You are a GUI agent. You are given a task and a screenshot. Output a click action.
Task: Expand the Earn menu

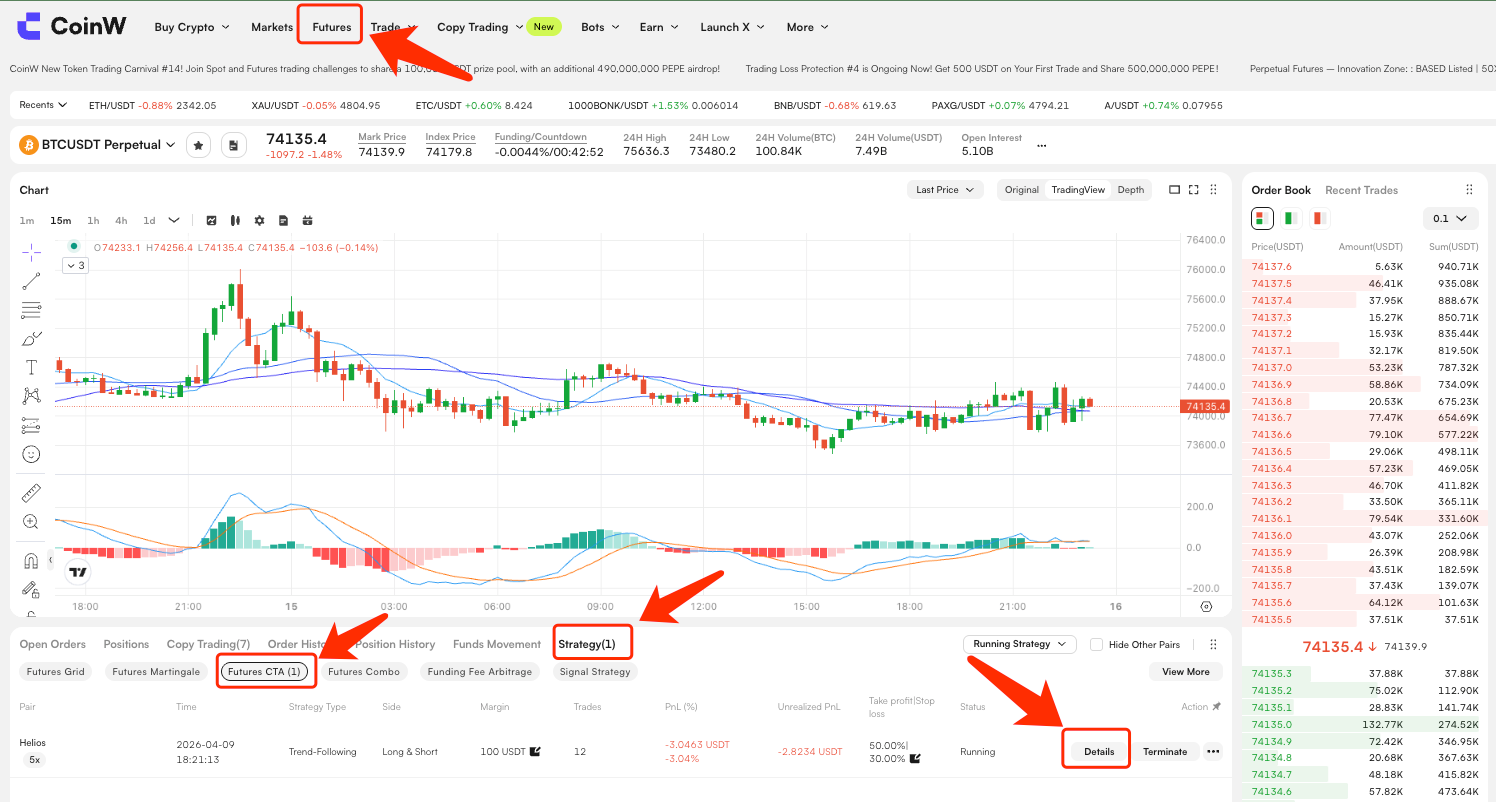(659, 27)
